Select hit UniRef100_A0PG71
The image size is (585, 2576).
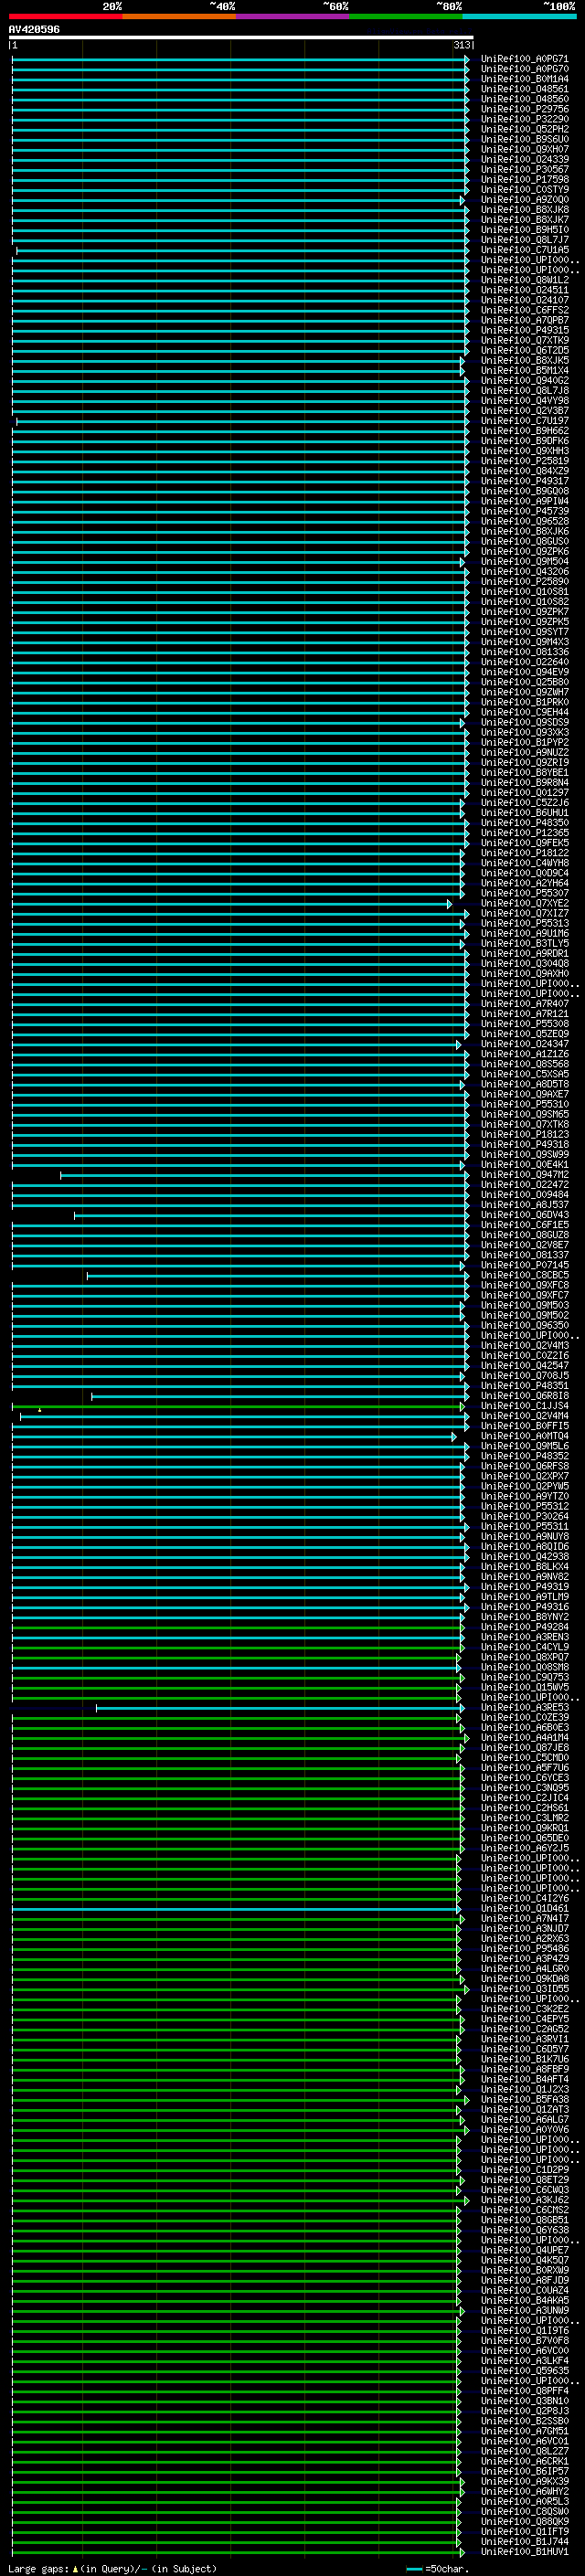524,59
